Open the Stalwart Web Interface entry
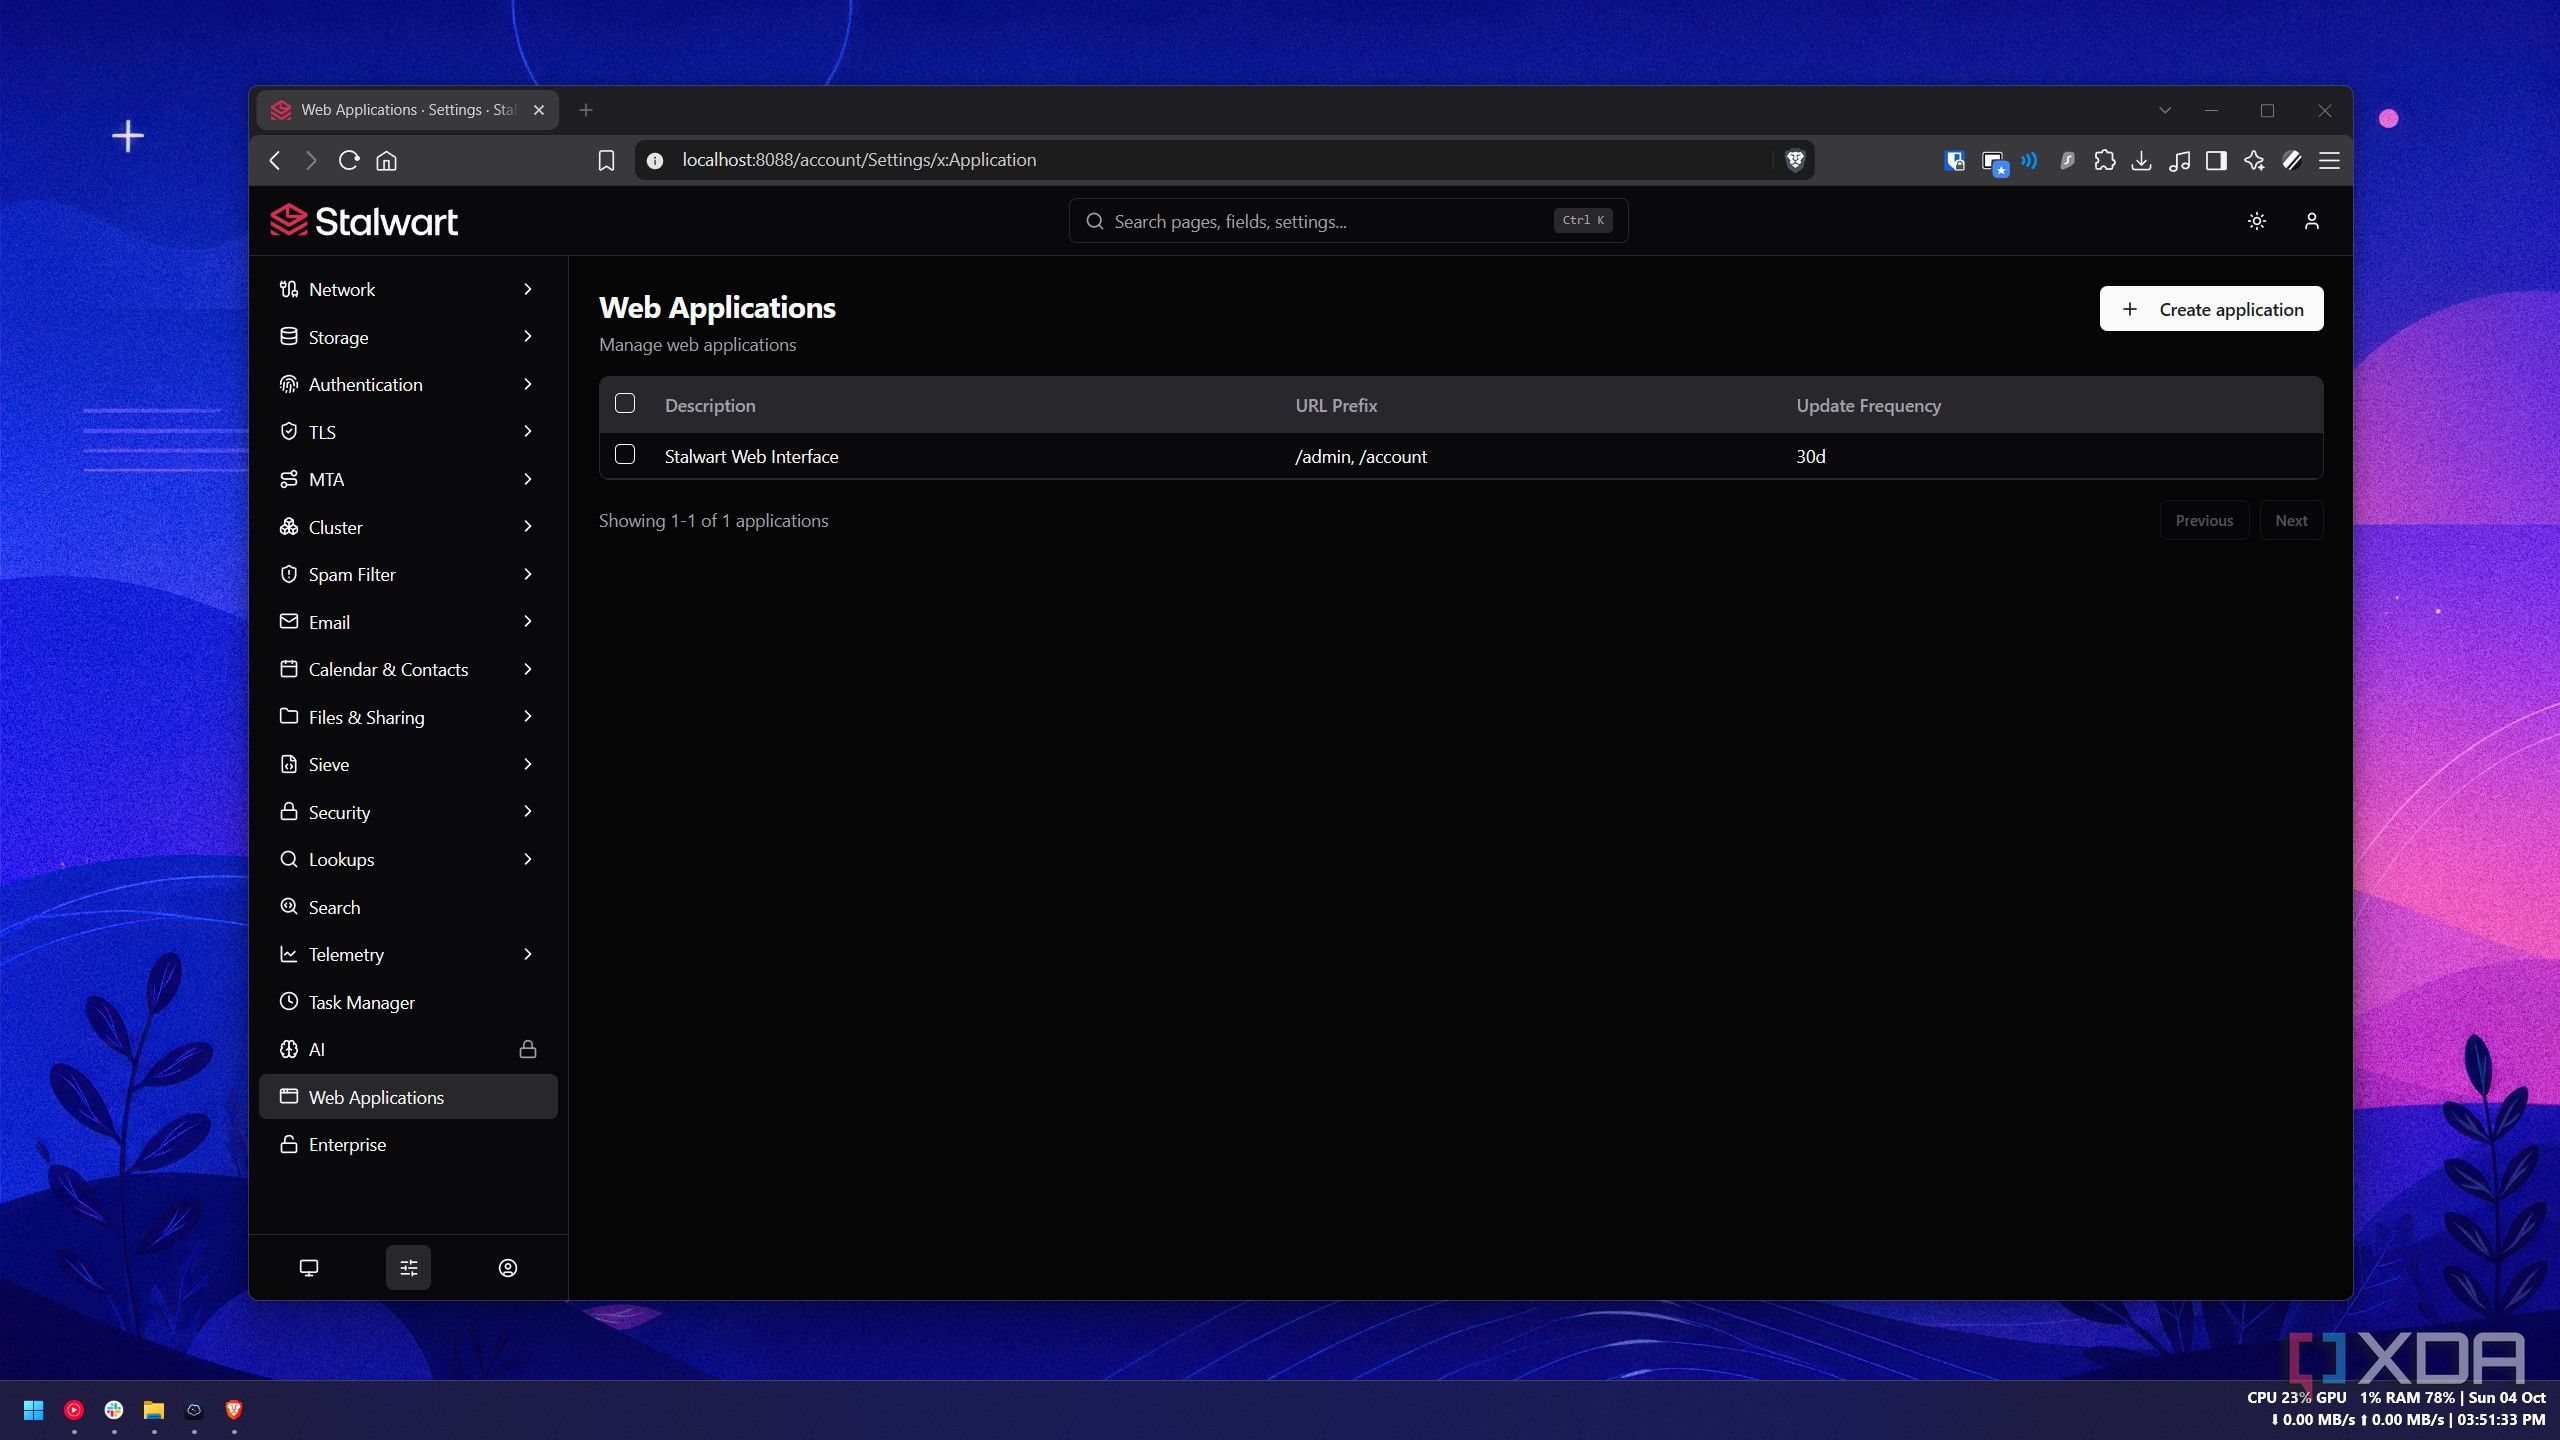Screen dimensions: 2560x1440 click(x=751, y=456)
